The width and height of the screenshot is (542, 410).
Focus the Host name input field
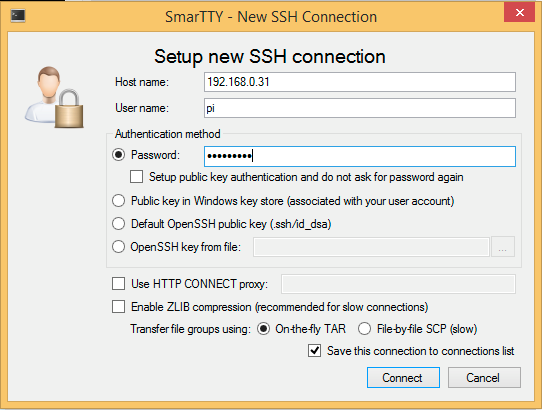360,82
